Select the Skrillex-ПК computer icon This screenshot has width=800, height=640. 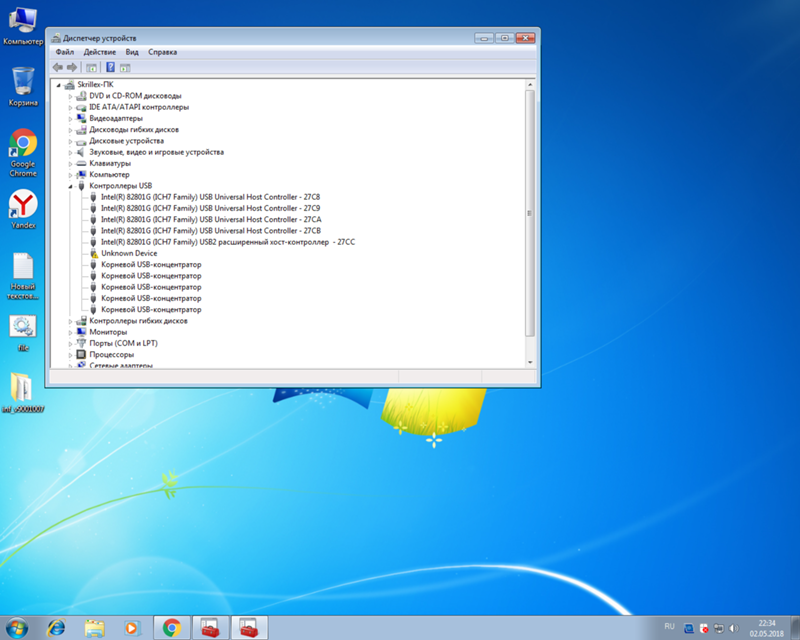coord(69,84)
